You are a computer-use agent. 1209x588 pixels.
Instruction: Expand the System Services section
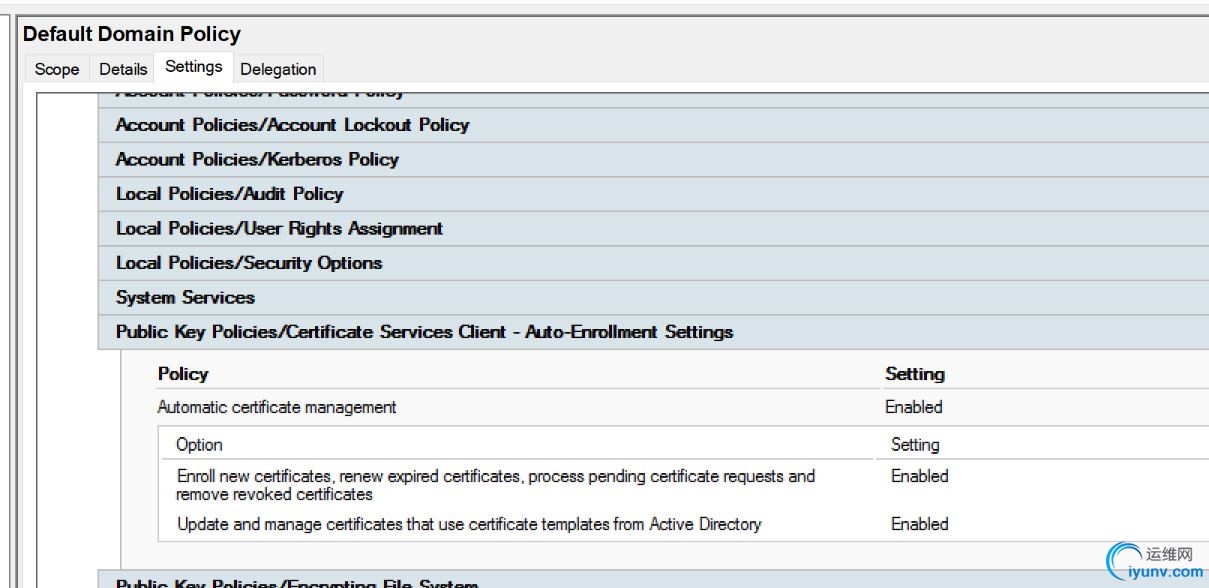tap(653, 297)
